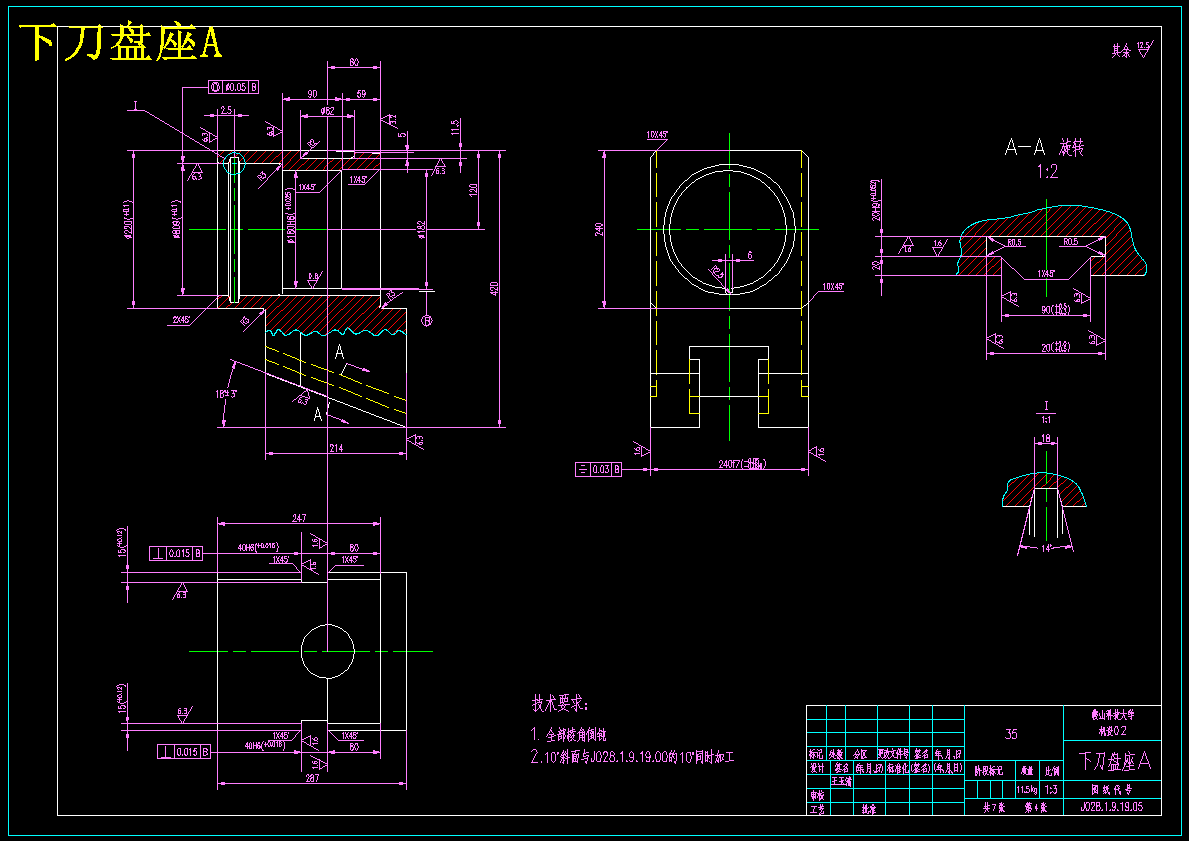Select the 审核 row label

point(816,795)
